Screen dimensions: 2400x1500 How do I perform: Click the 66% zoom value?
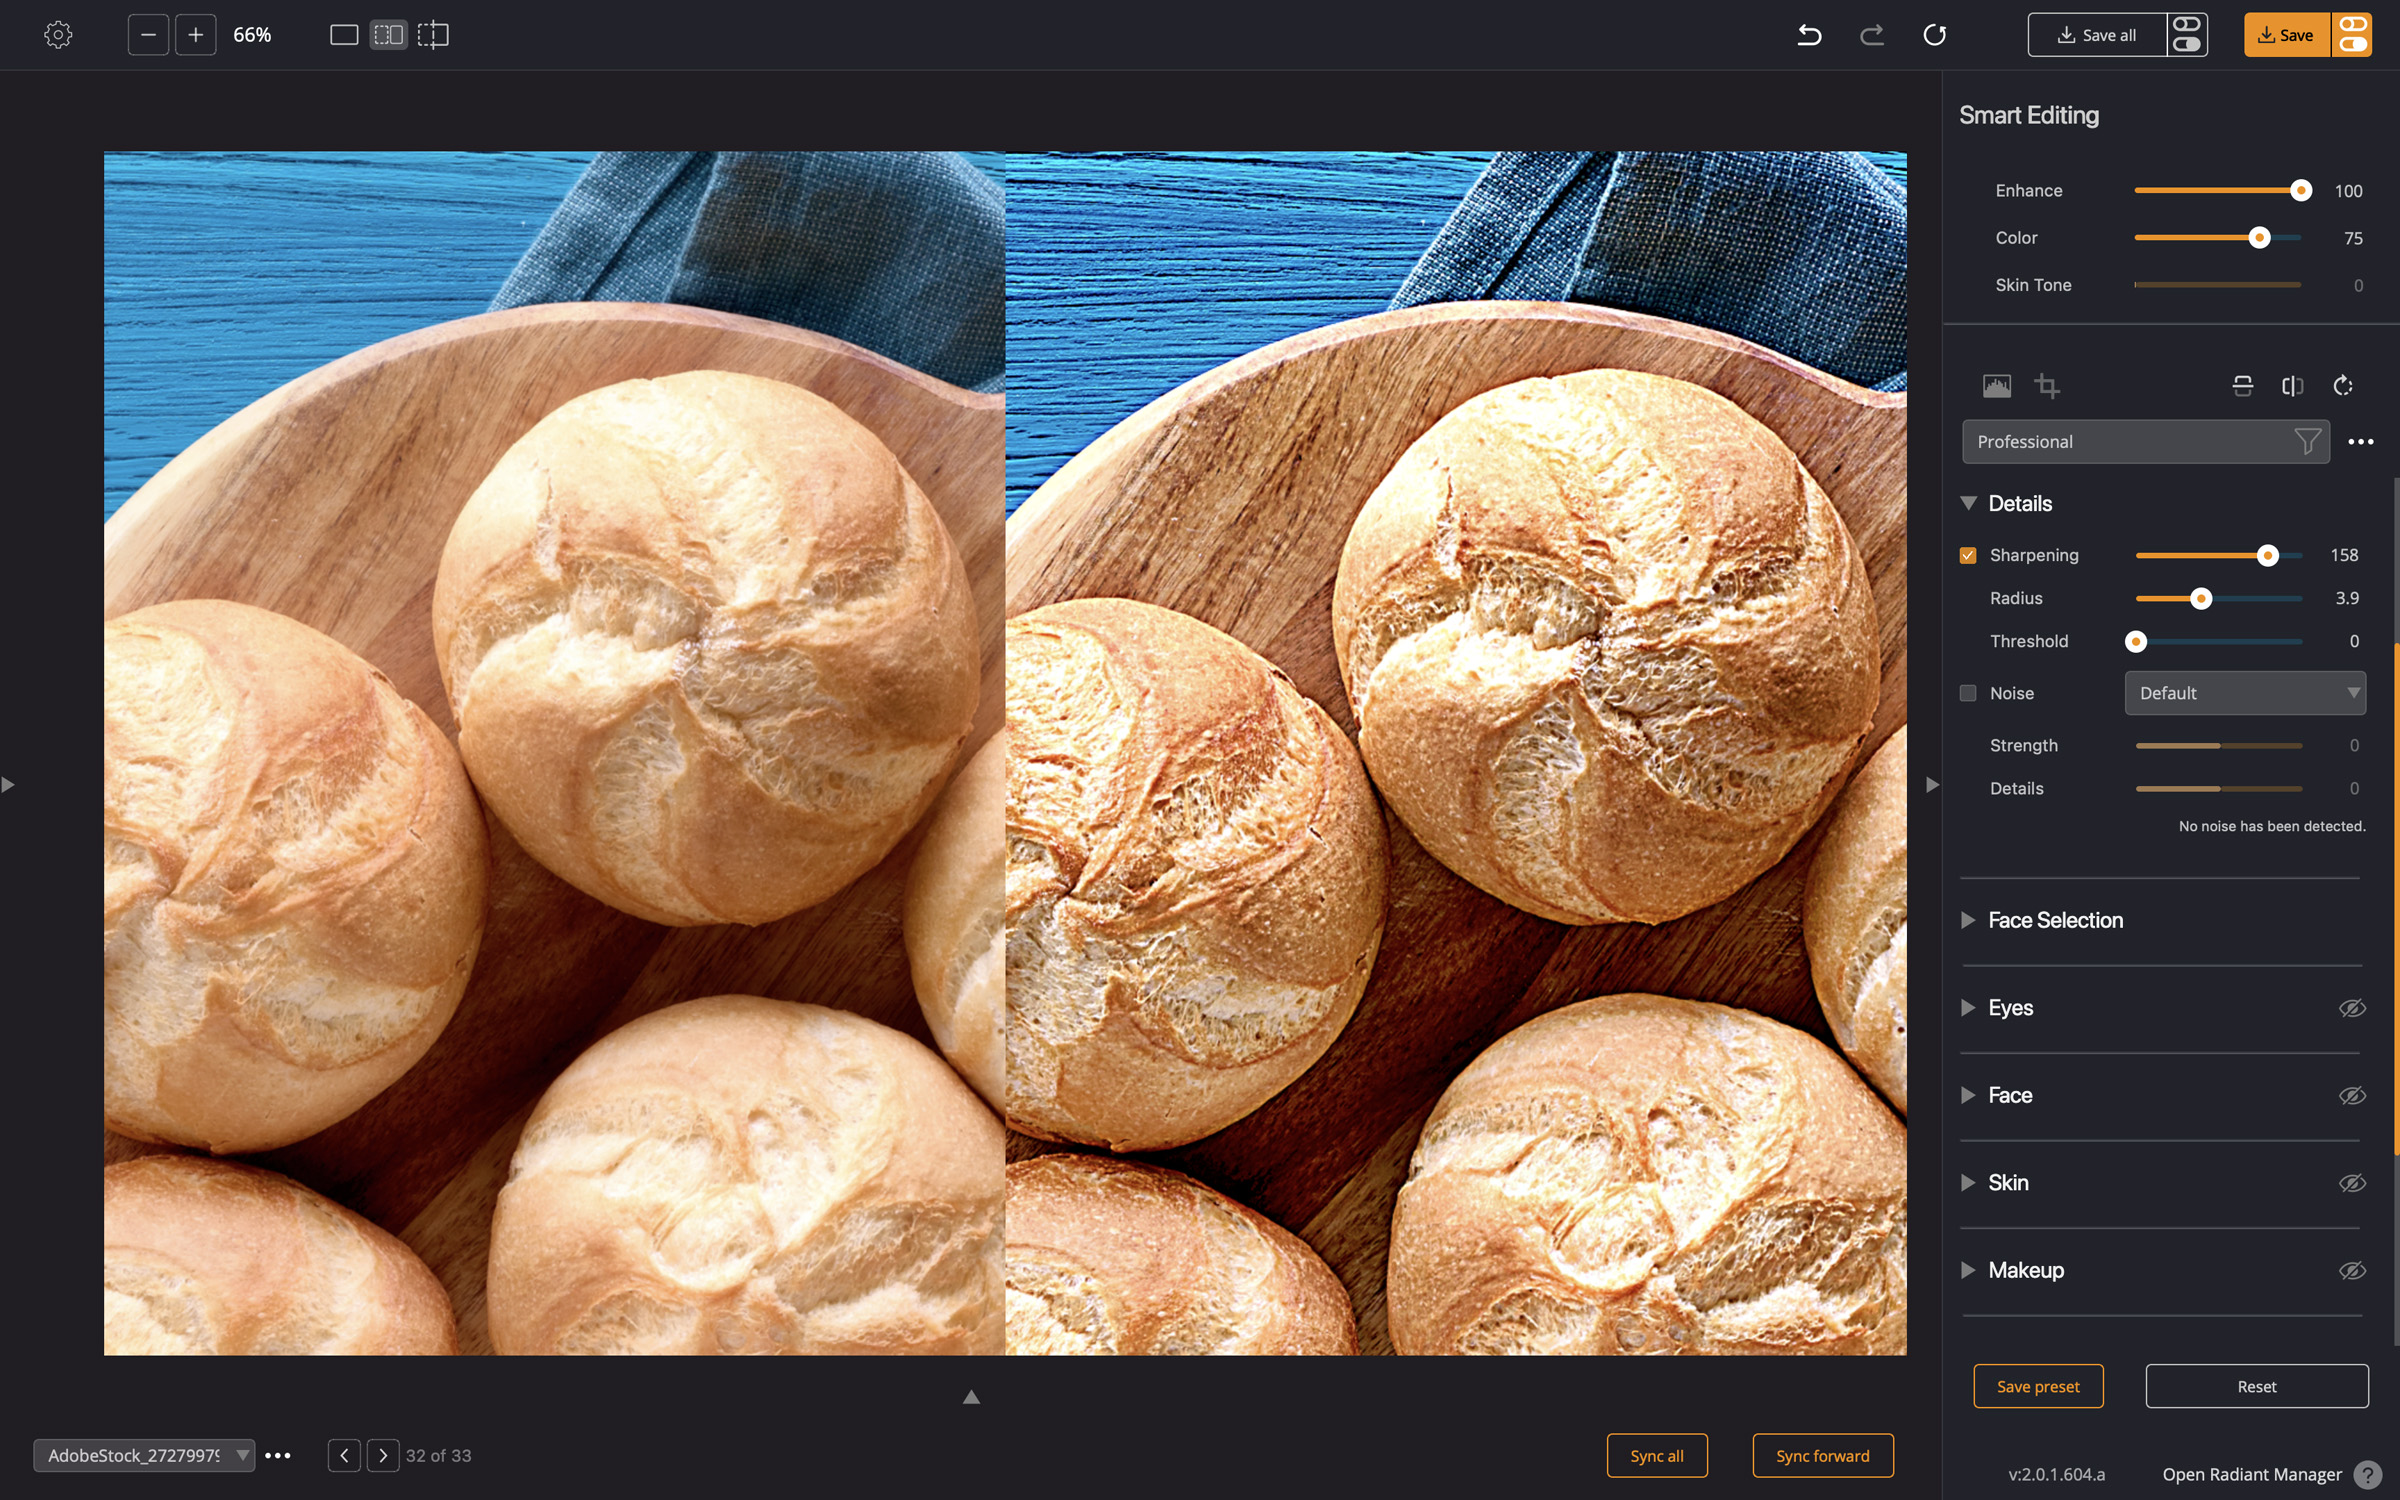pos(252,35)
